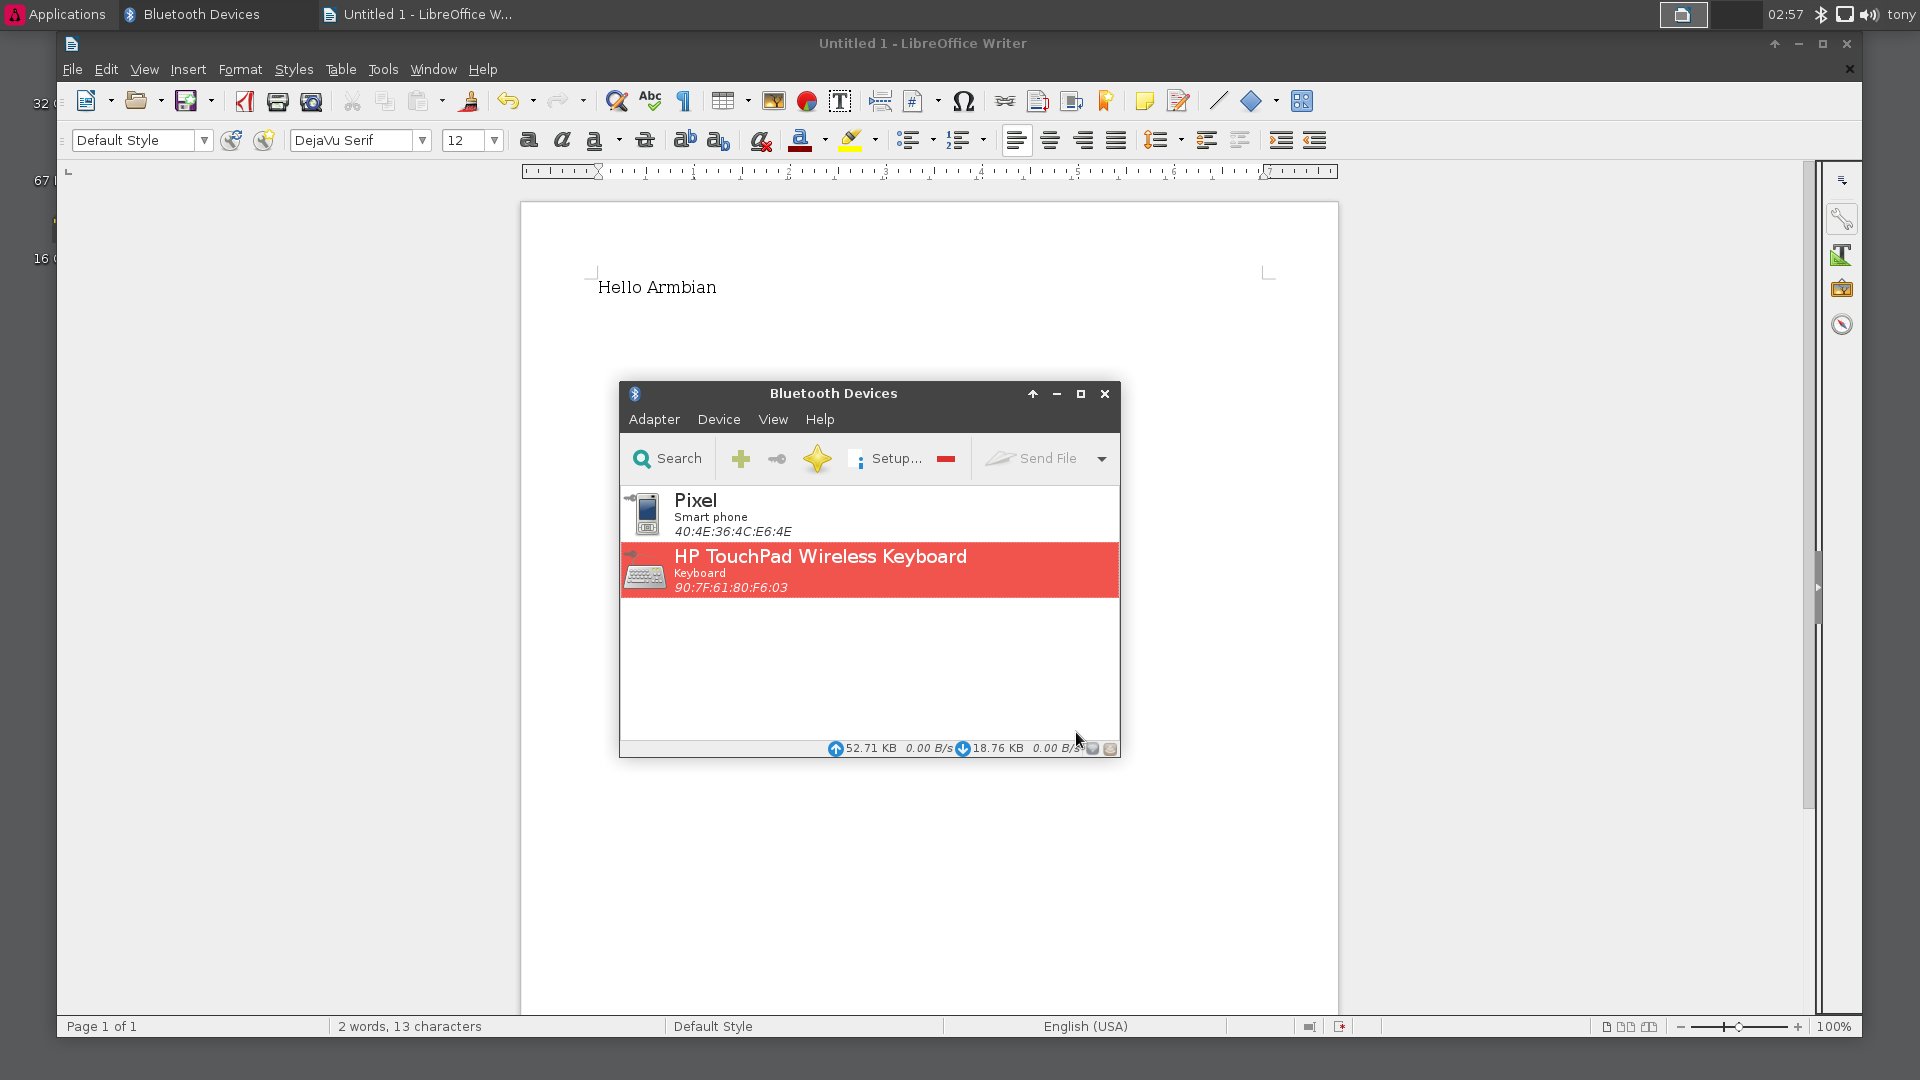Click the Untitled 1 LibreOffice taskbar button
1920x1080 pixels.
418,15
